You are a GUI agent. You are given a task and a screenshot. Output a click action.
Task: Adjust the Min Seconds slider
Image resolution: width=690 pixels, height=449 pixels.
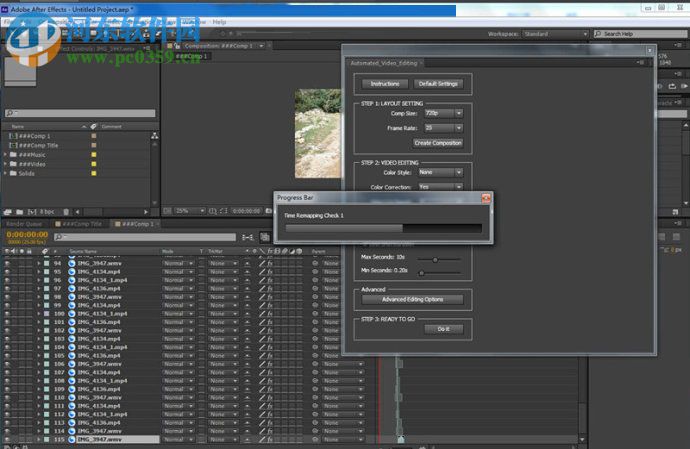tap(421, 273)
